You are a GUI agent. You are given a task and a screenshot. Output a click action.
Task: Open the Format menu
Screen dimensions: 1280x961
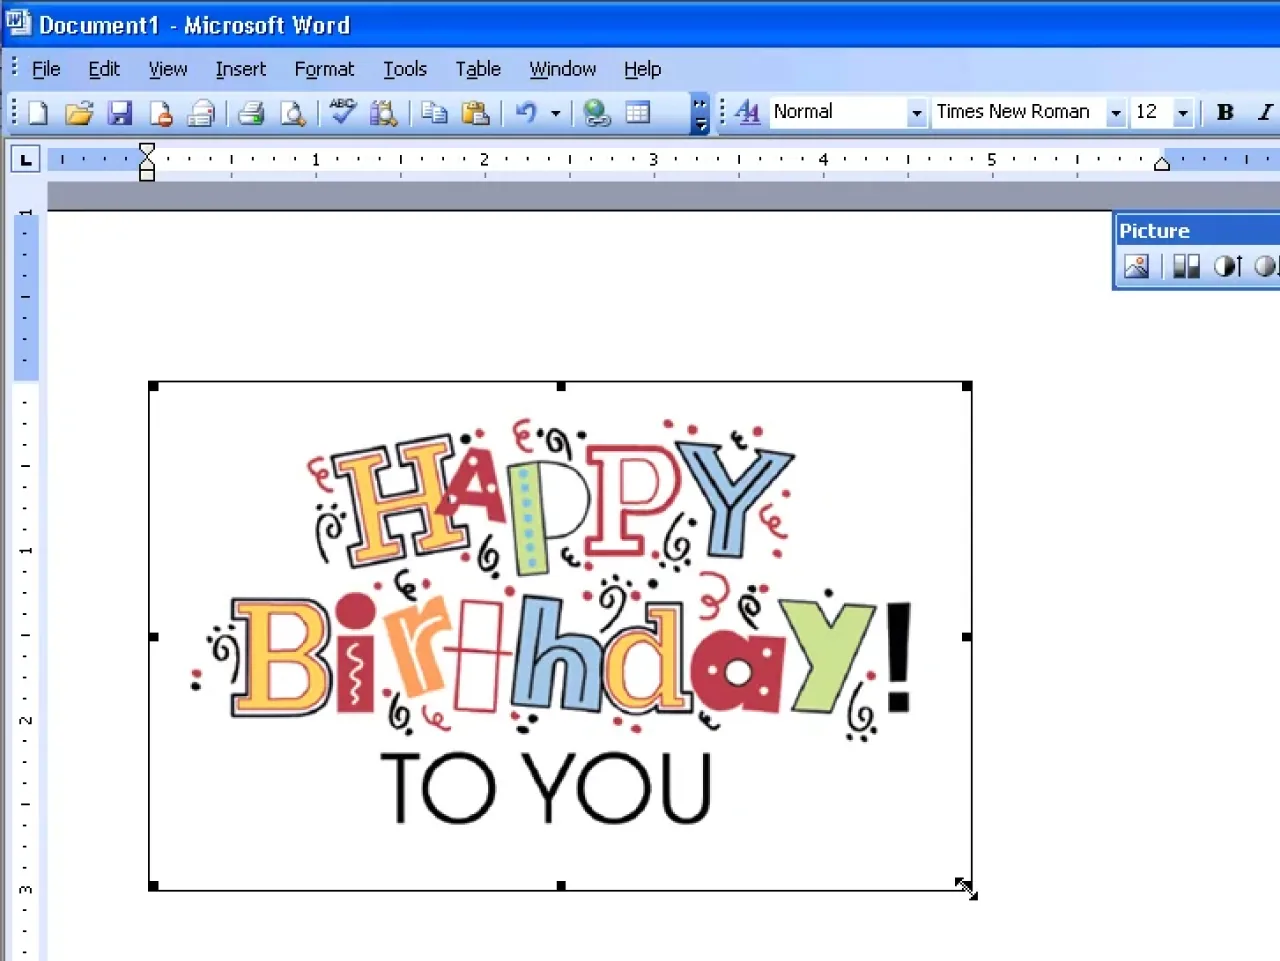click(324, 69)
